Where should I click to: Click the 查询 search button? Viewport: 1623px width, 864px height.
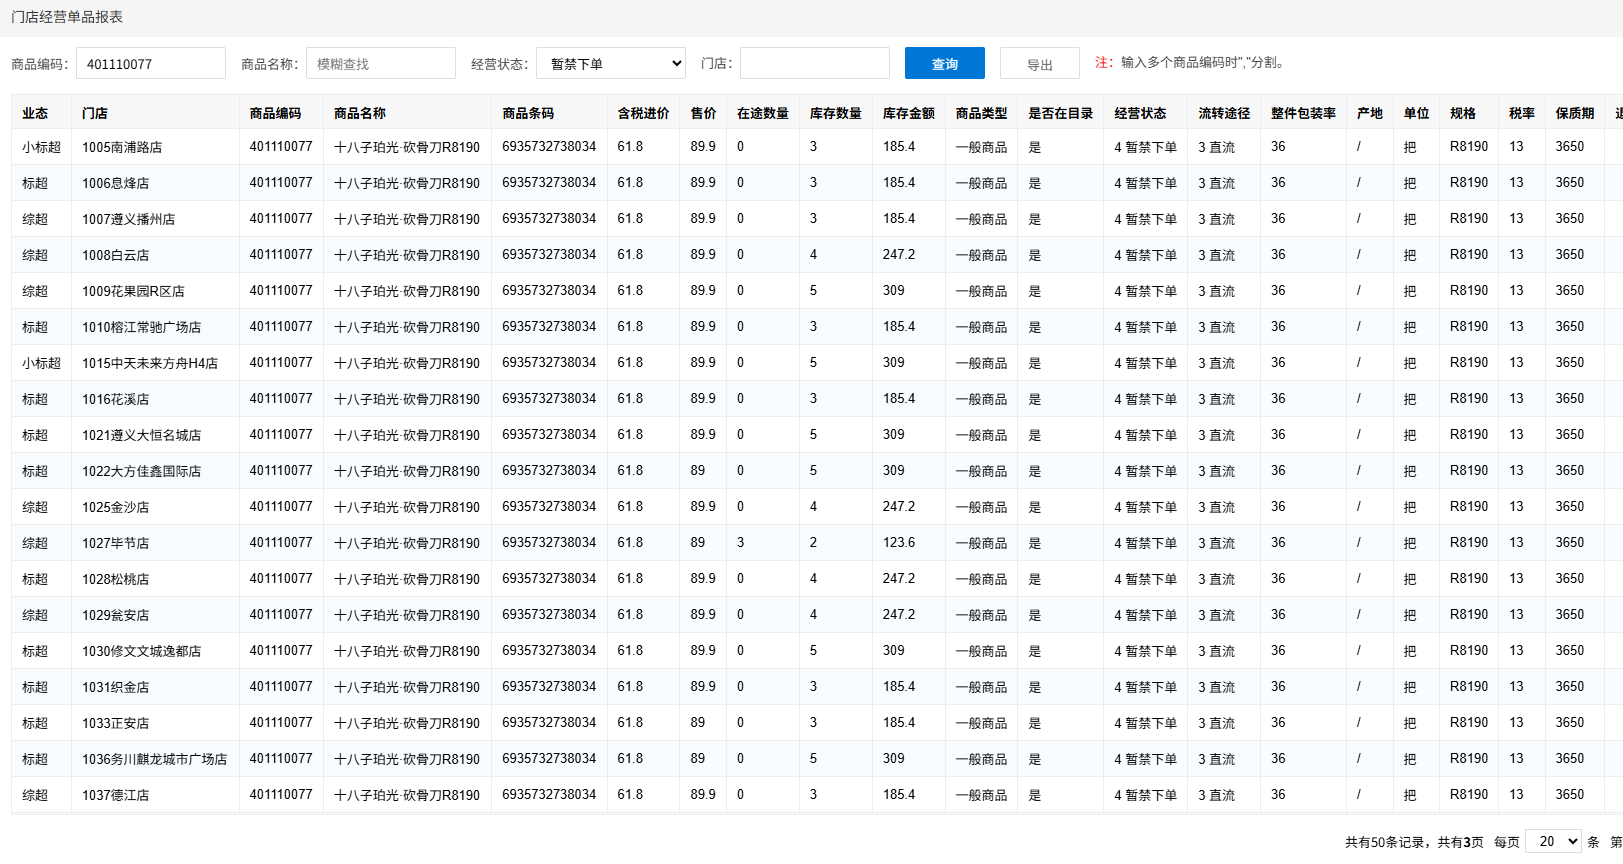point(944,63)
